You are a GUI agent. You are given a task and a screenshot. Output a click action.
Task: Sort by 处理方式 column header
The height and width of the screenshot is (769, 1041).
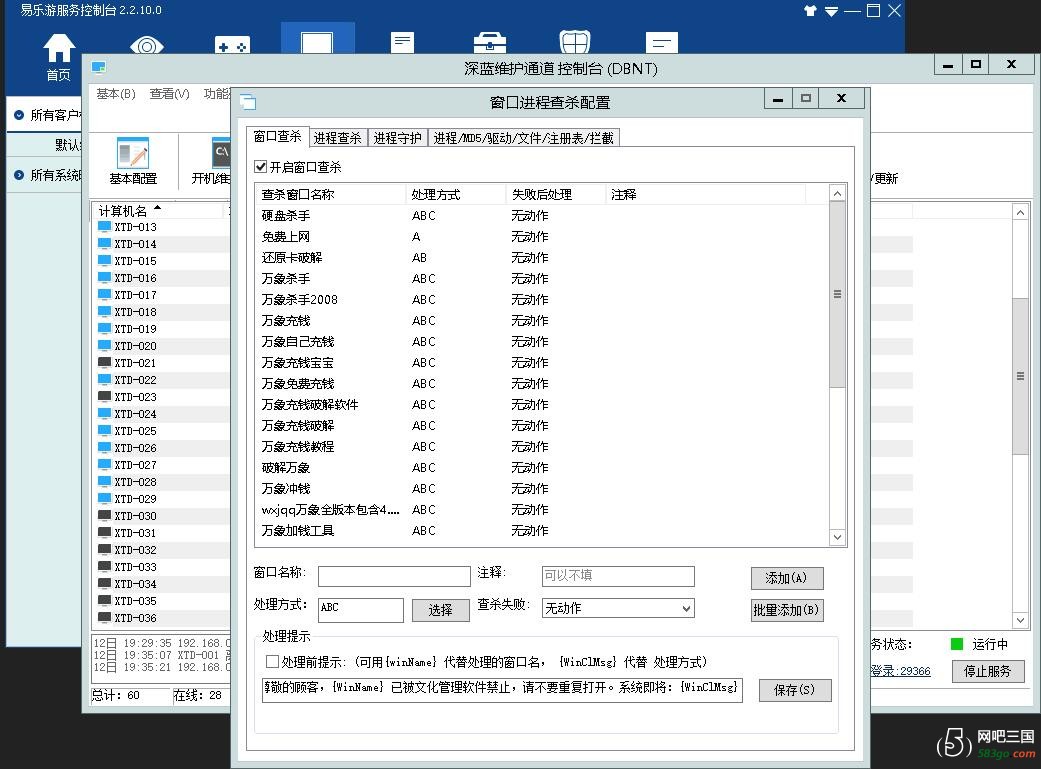[x=455, y=195]
